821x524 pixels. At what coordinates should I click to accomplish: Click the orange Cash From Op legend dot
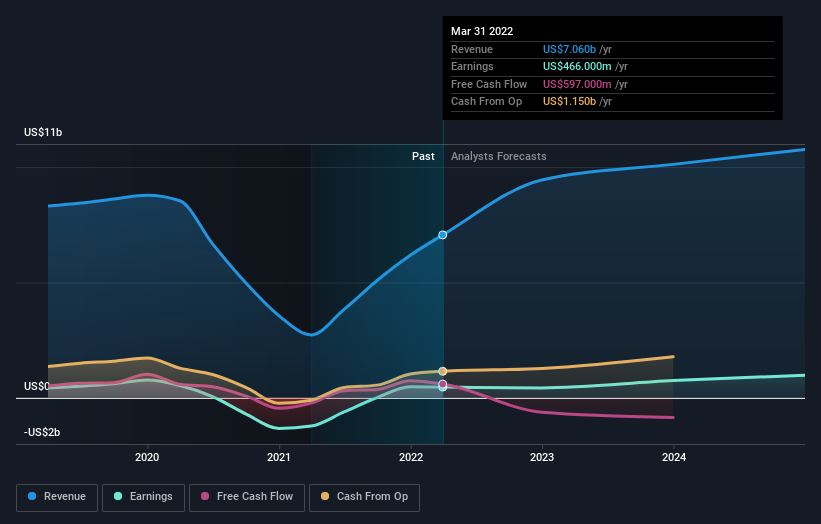coord(325,496)
